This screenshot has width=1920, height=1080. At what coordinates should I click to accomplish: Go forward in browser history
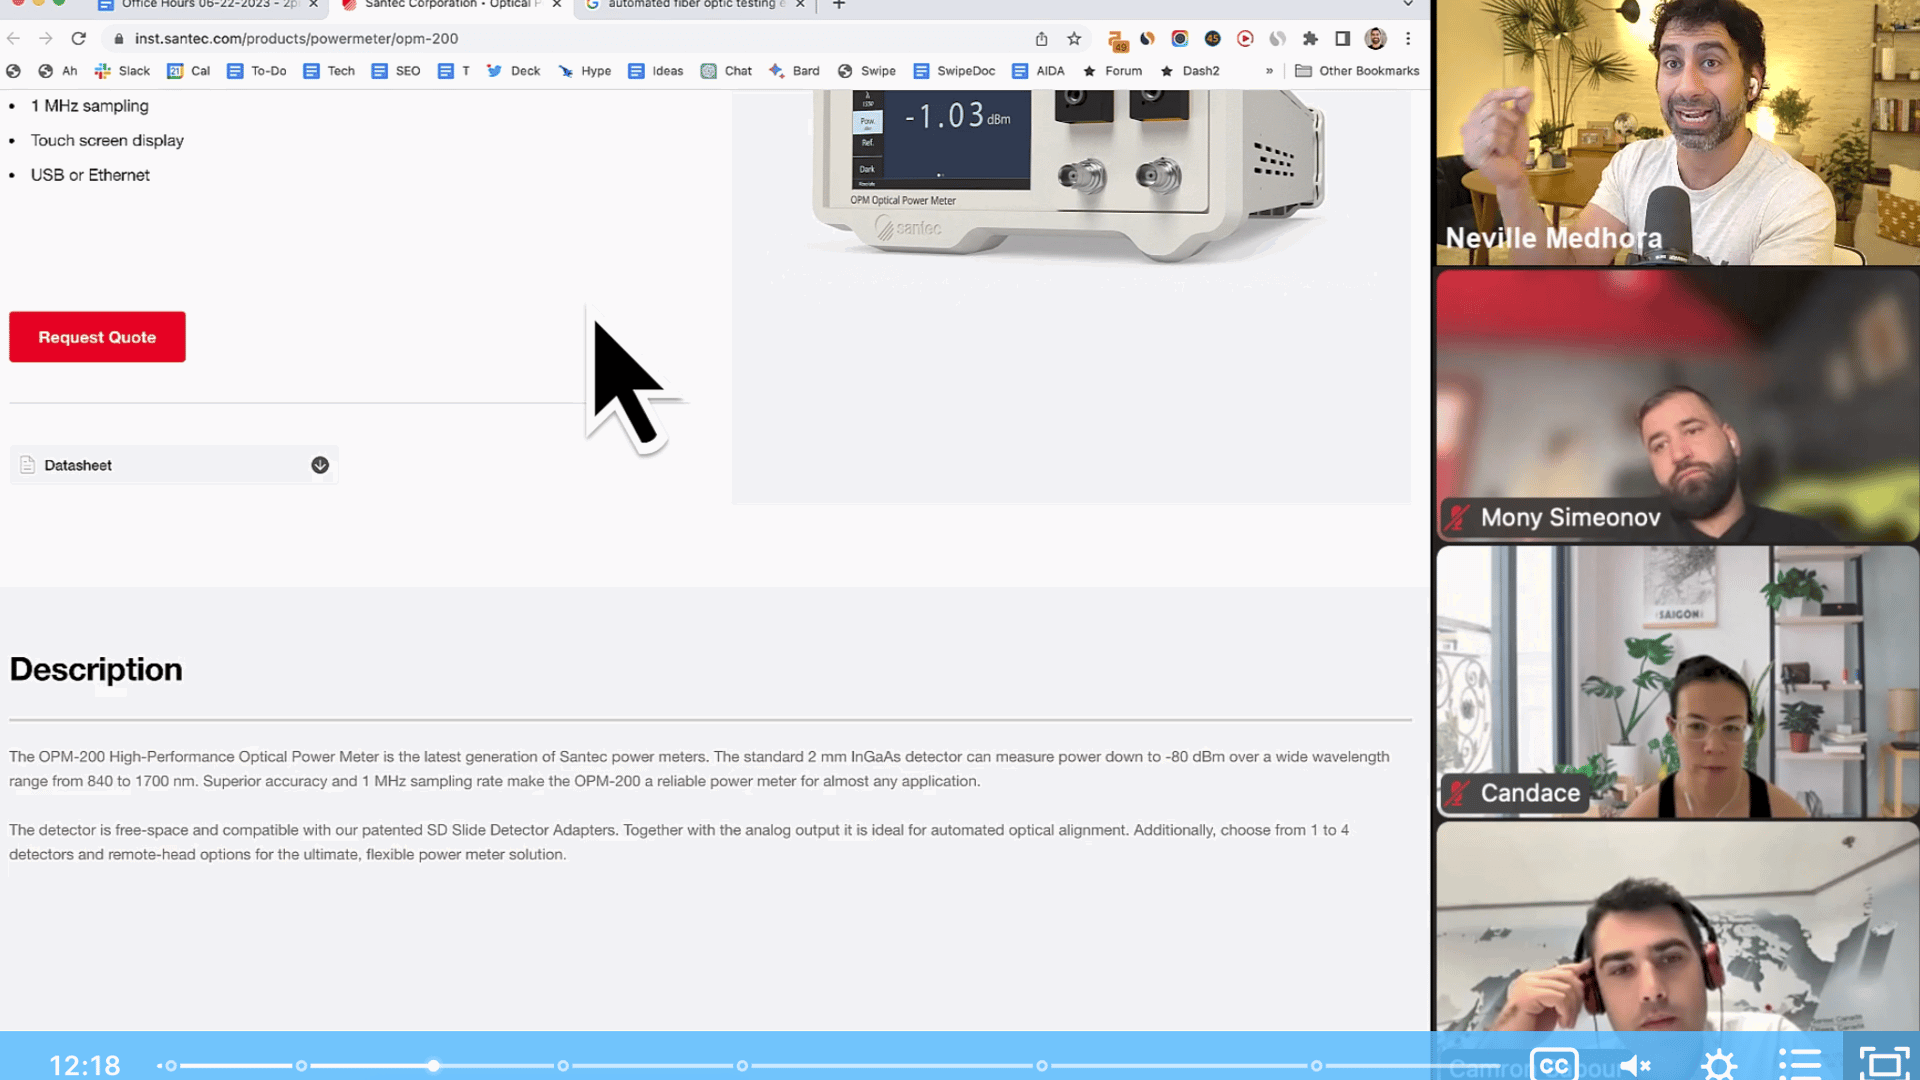pos(46,38)
